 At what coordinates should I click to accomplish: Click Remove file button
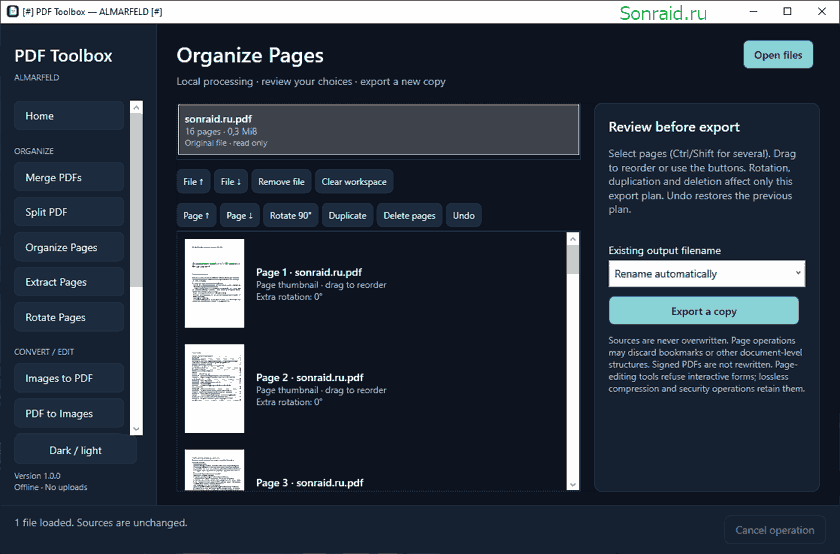click(x=281, y=182)
